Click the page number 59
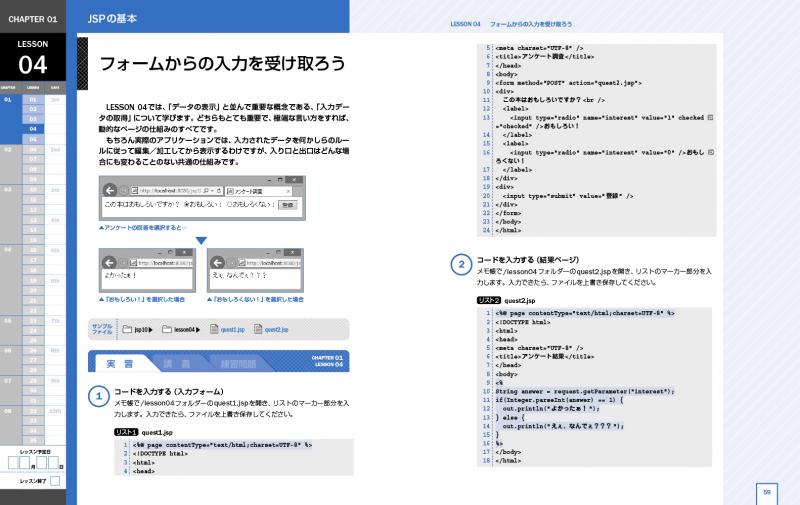 (767, 492)
